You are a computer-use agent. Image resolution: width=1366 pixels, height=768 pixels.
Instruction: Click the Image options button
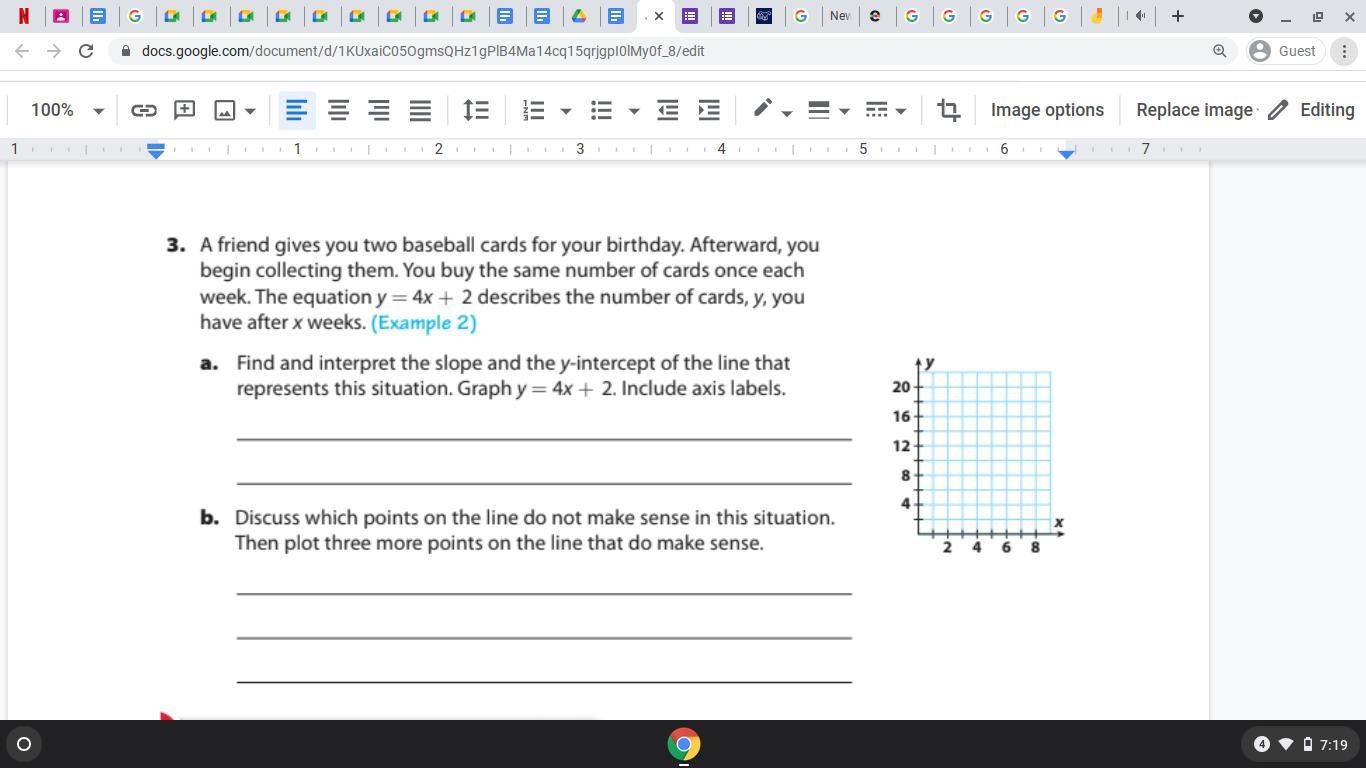1047,110
